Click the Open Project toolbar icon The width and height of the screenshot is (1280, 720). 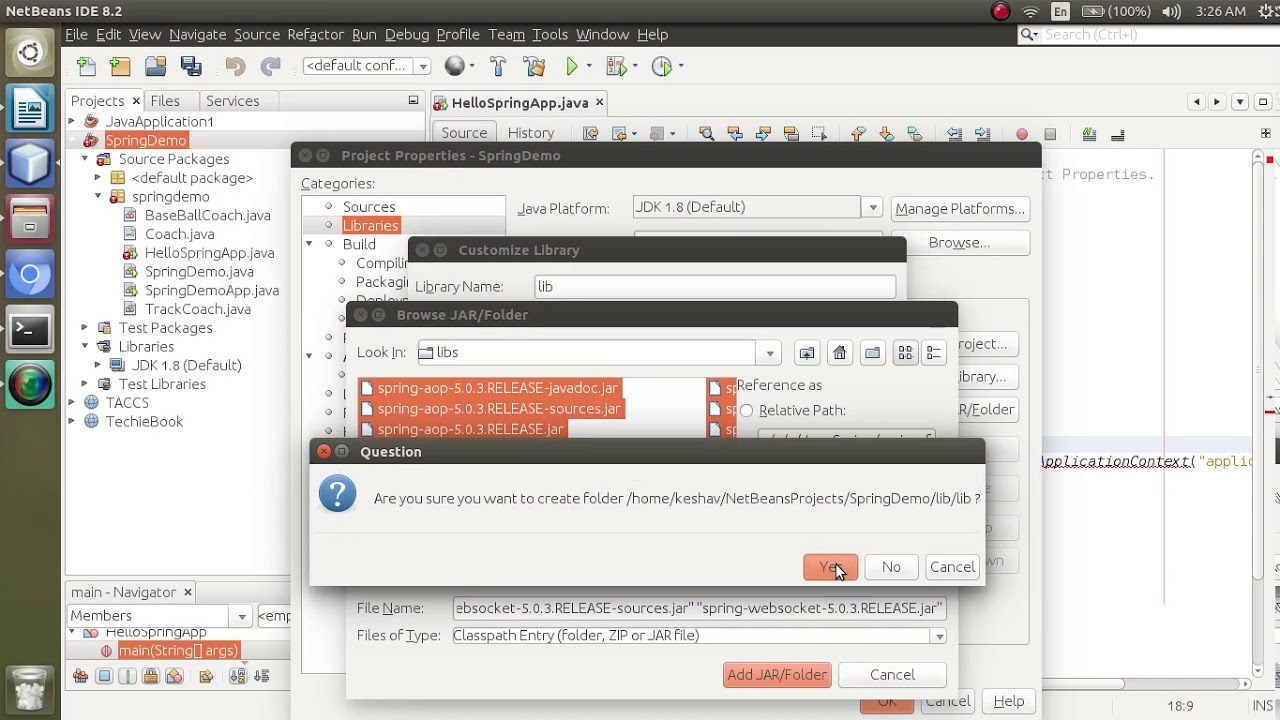155,66
